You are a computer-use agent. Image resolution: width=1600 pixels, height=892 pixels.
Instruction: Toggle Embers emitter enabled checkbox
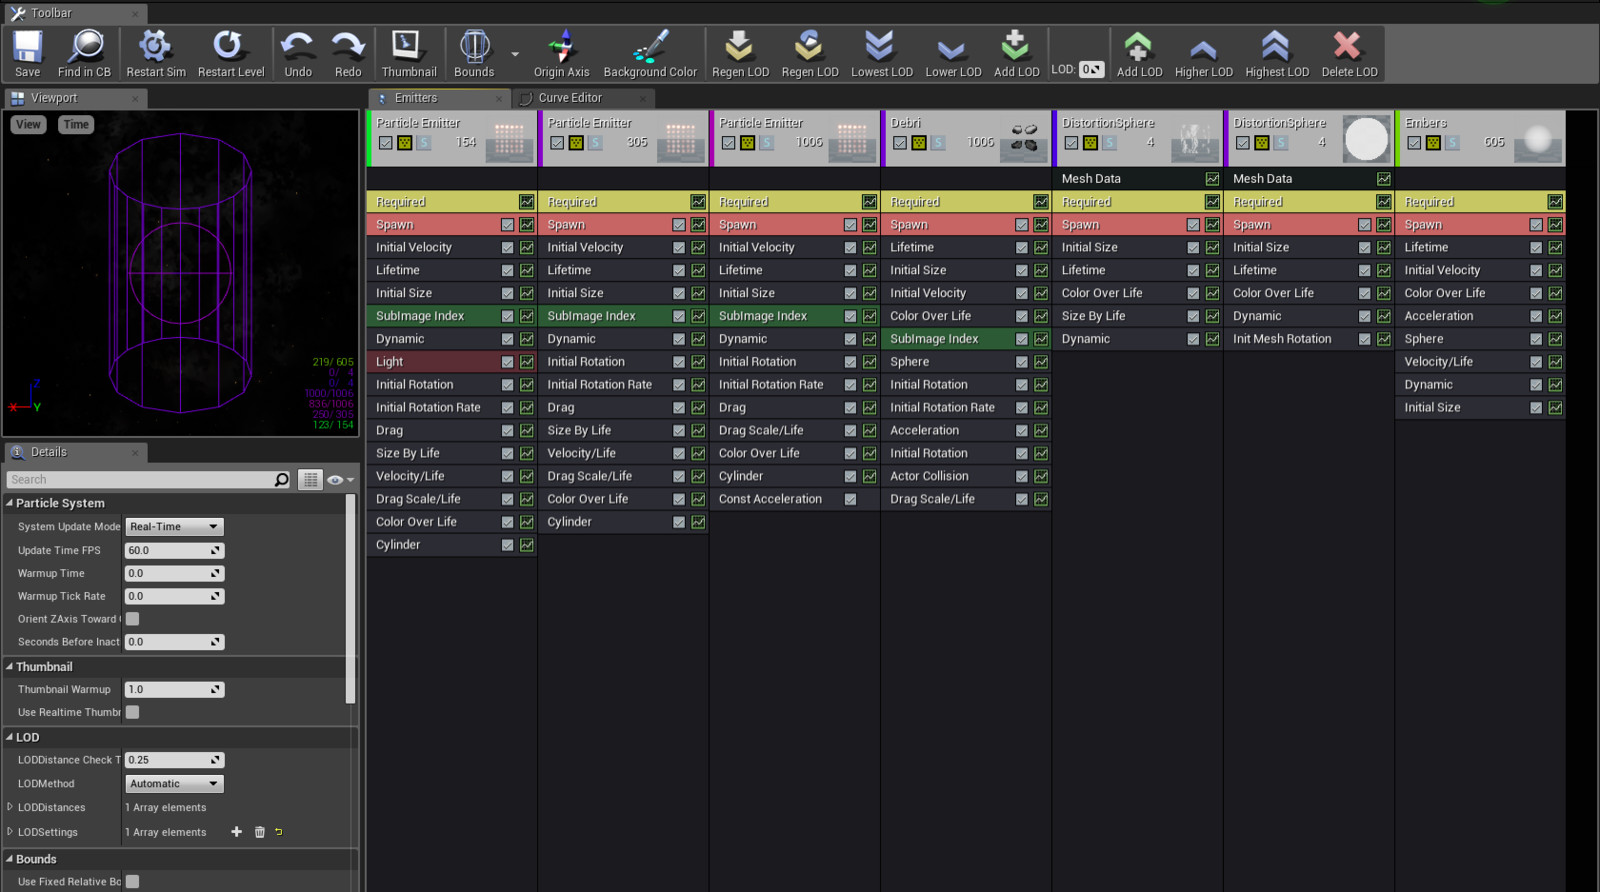[1414, 143]
